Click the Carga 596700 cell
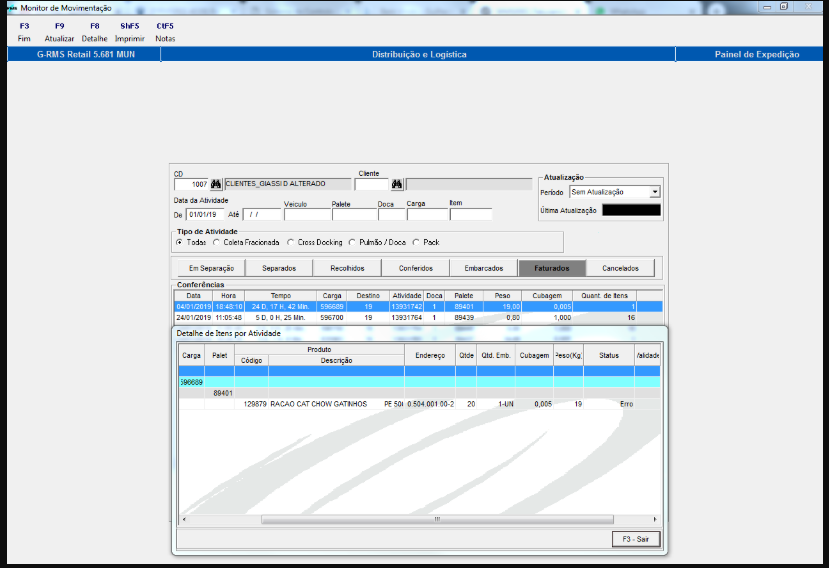 331,318
